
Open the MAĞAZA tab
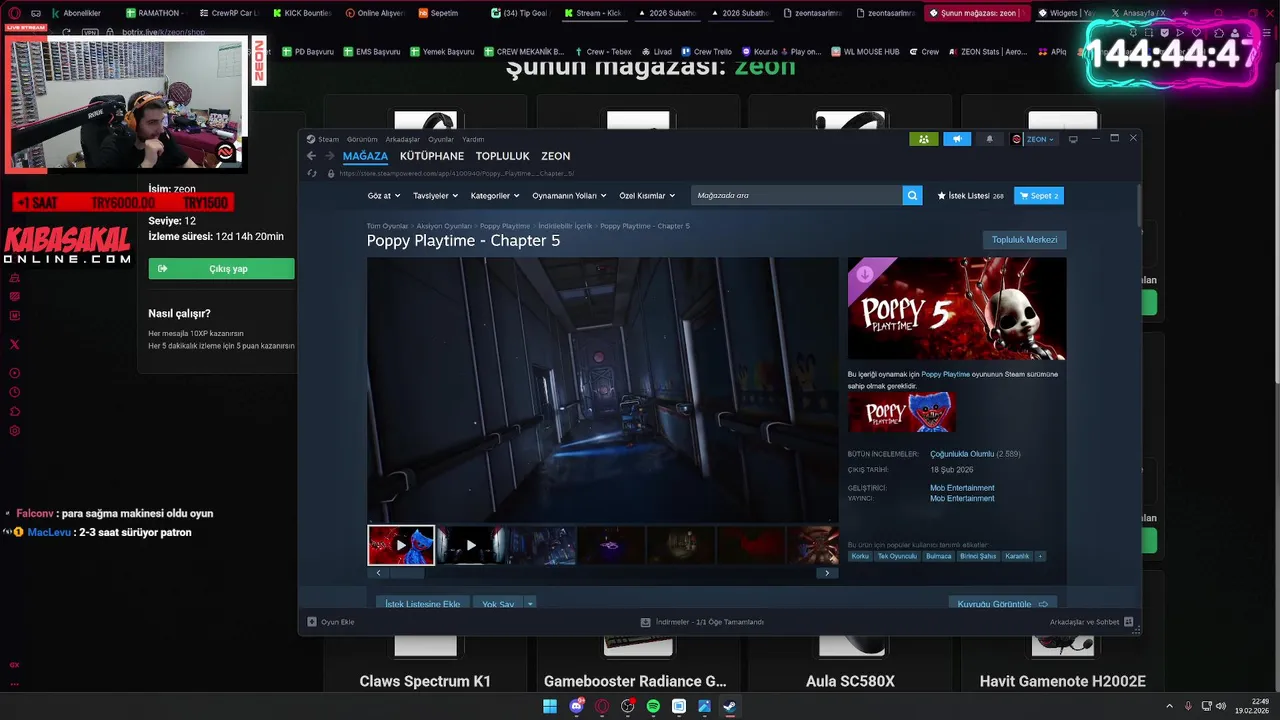pyautogui.click(x=365, y=156)
